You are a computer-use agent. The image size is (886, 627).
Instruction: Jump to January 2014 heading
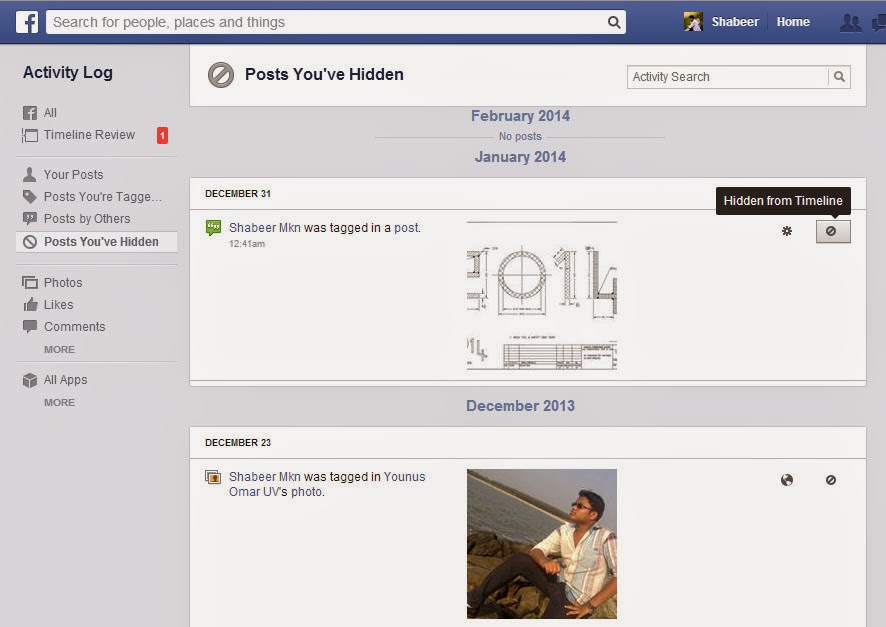(520, 156)
